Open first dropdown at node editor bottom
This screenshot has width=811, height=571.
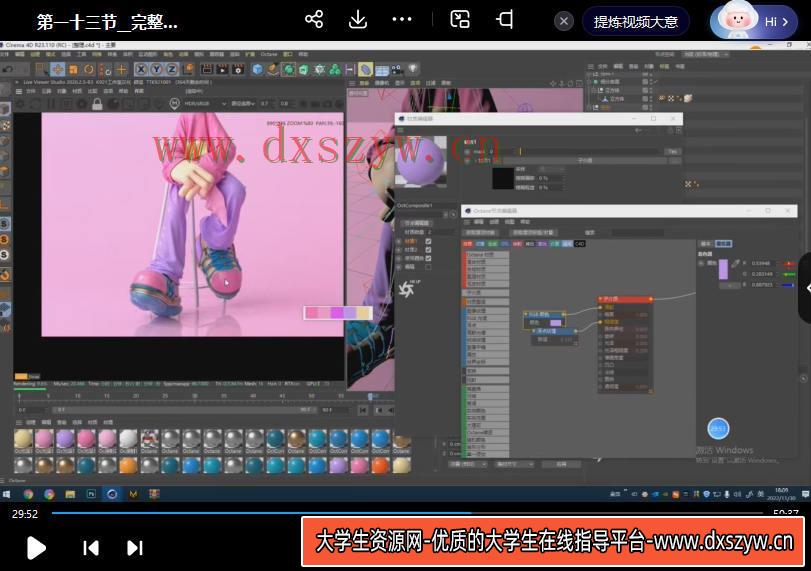[x=468, y=464]
